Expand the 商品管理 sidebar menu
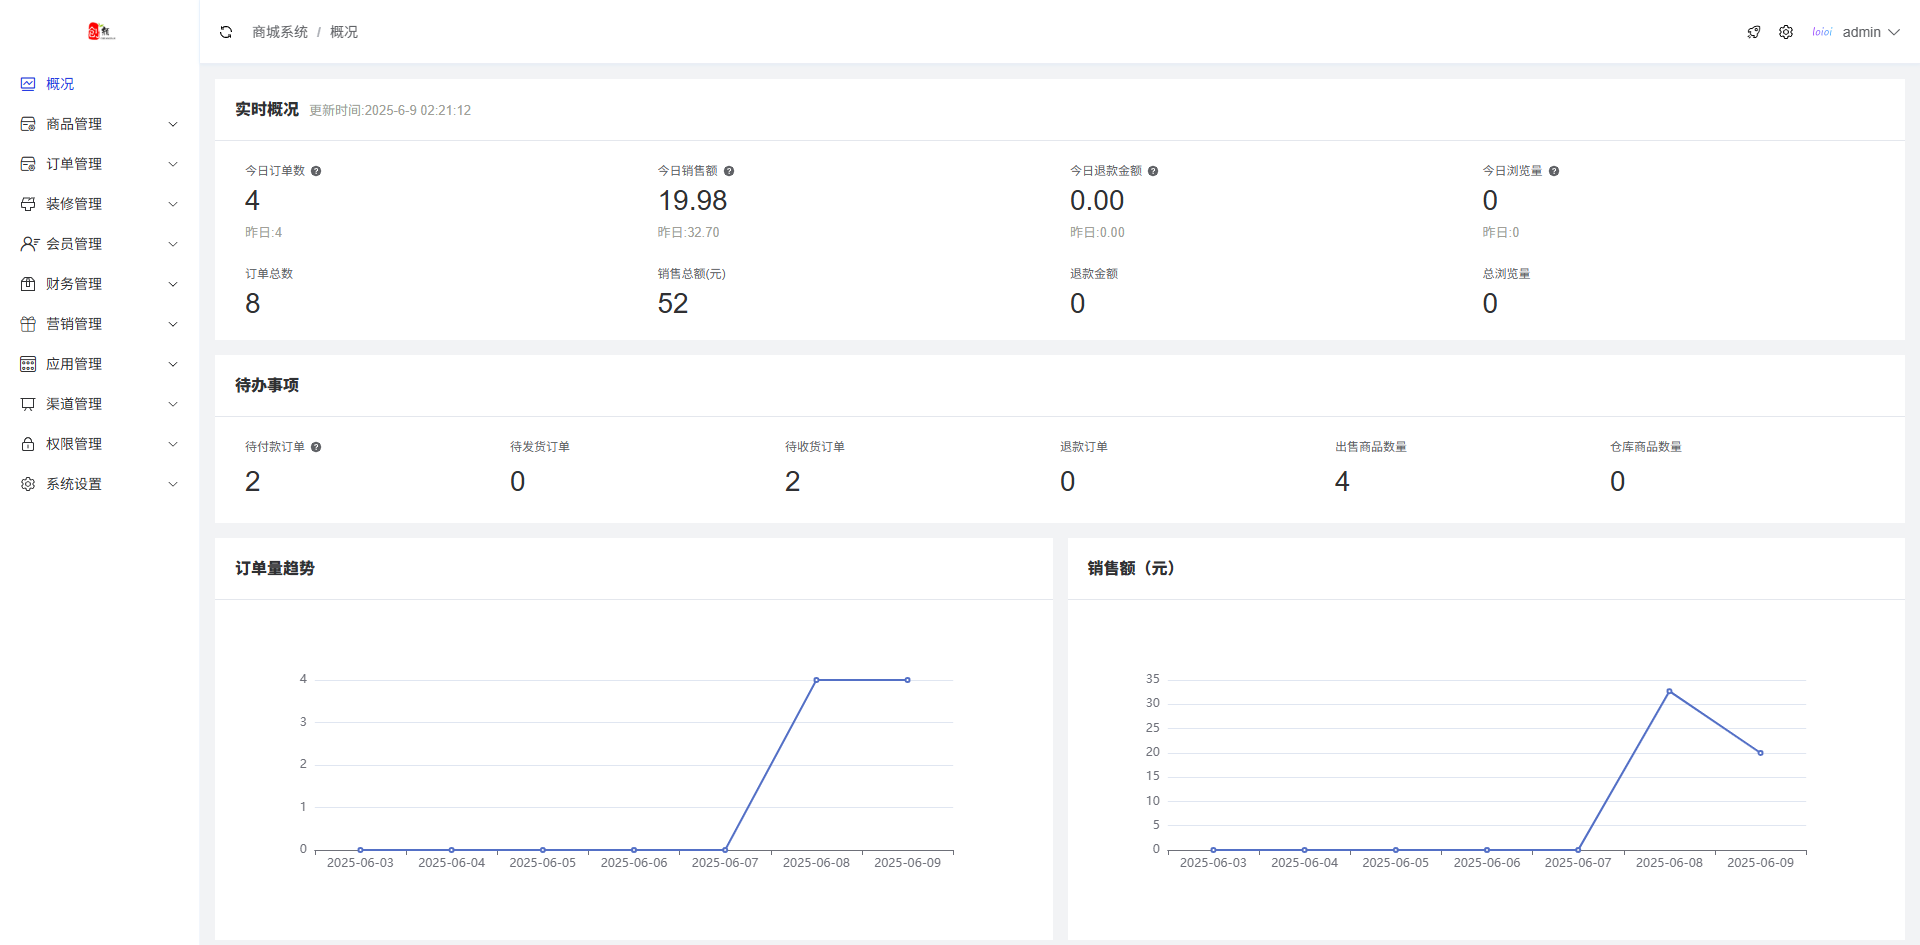 pyautogui.click(x=99, y=124)
